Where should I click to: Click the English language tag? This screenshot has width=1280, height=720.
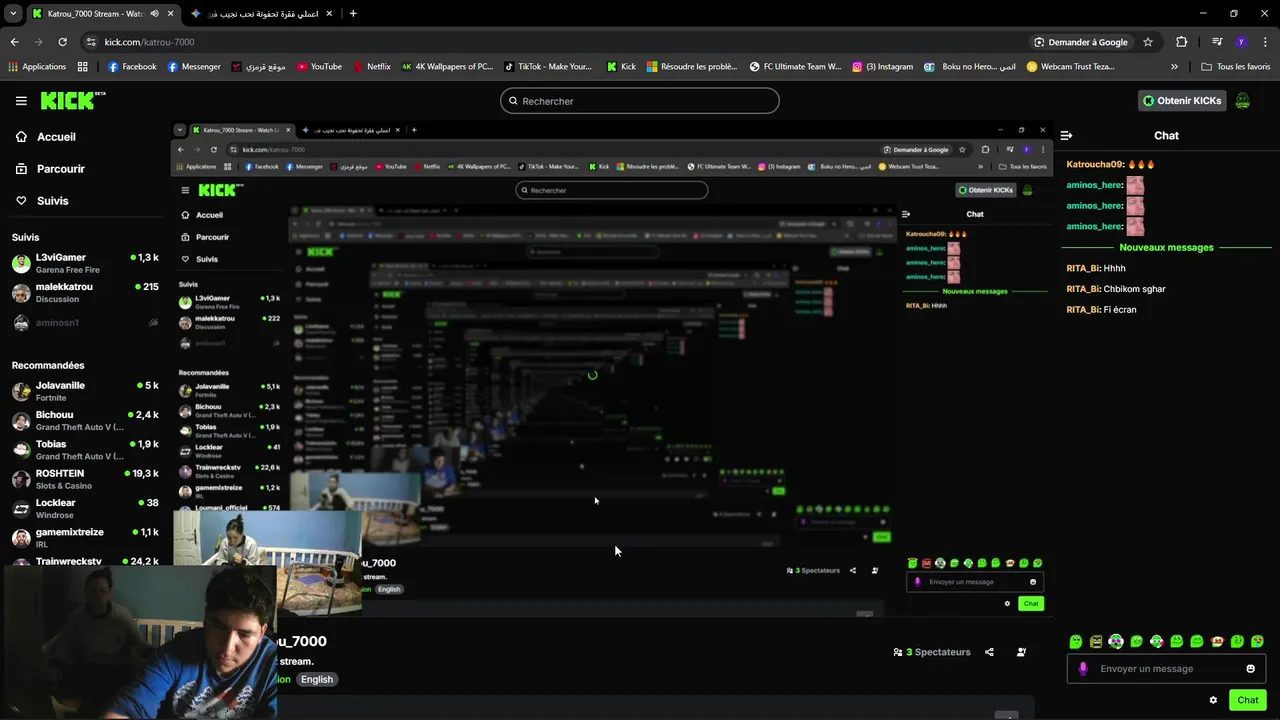(317, 679)
